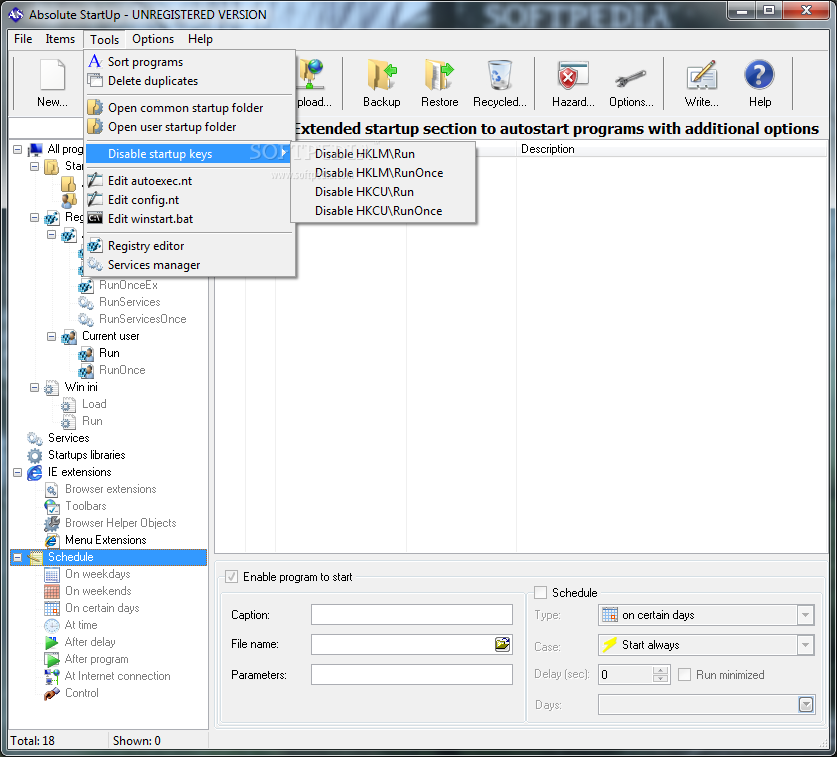Click the Control tree icon

coord(52,693)
